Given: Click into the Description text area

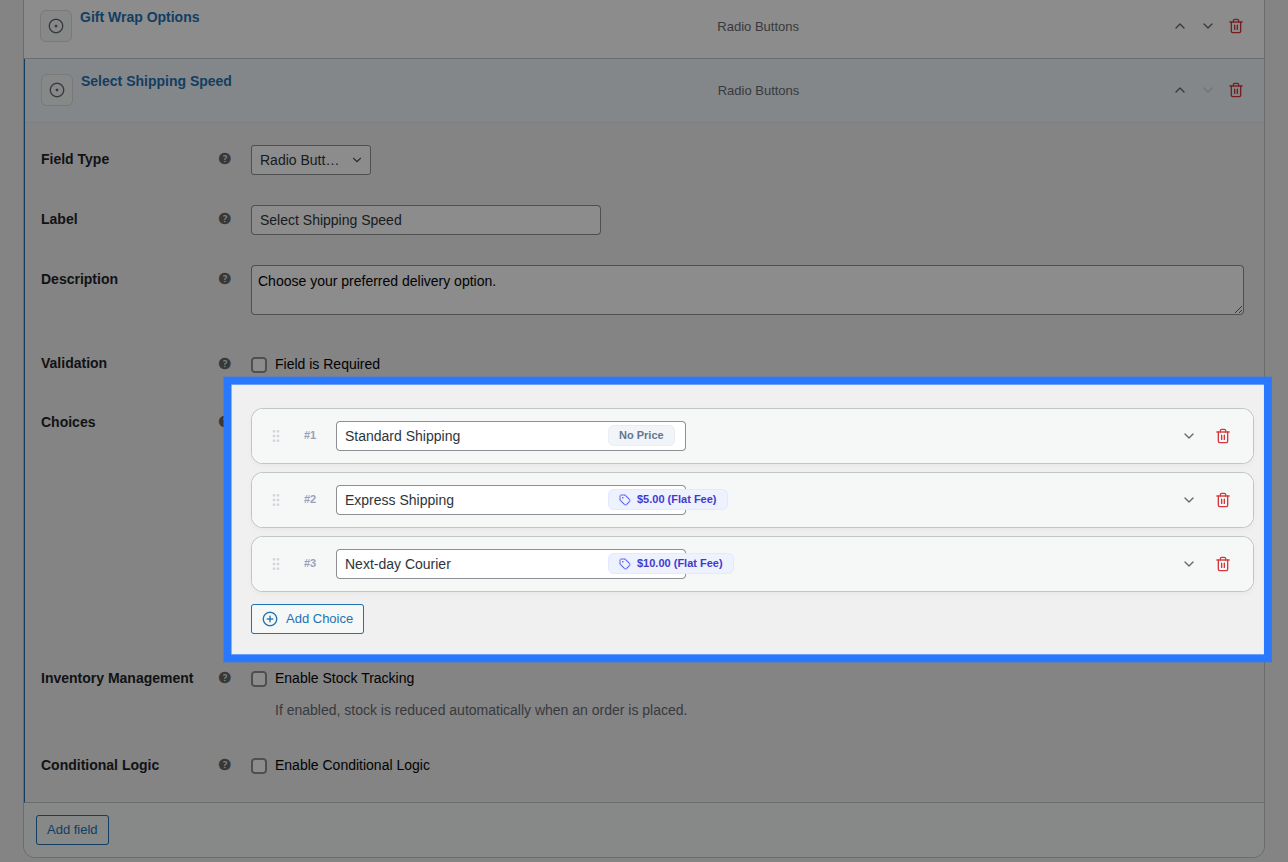Looking at the screenshot, I should [747, 290].
